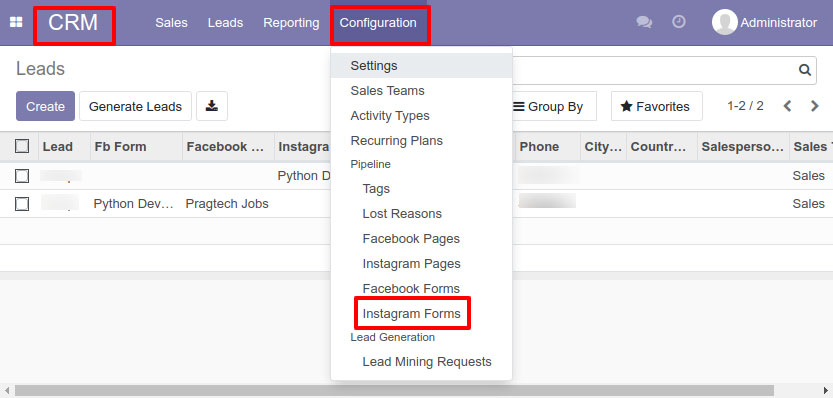The height and width of the screenshot is (398, 833).
Task: Select Tags under Pipeline
Action: (421, 189)
